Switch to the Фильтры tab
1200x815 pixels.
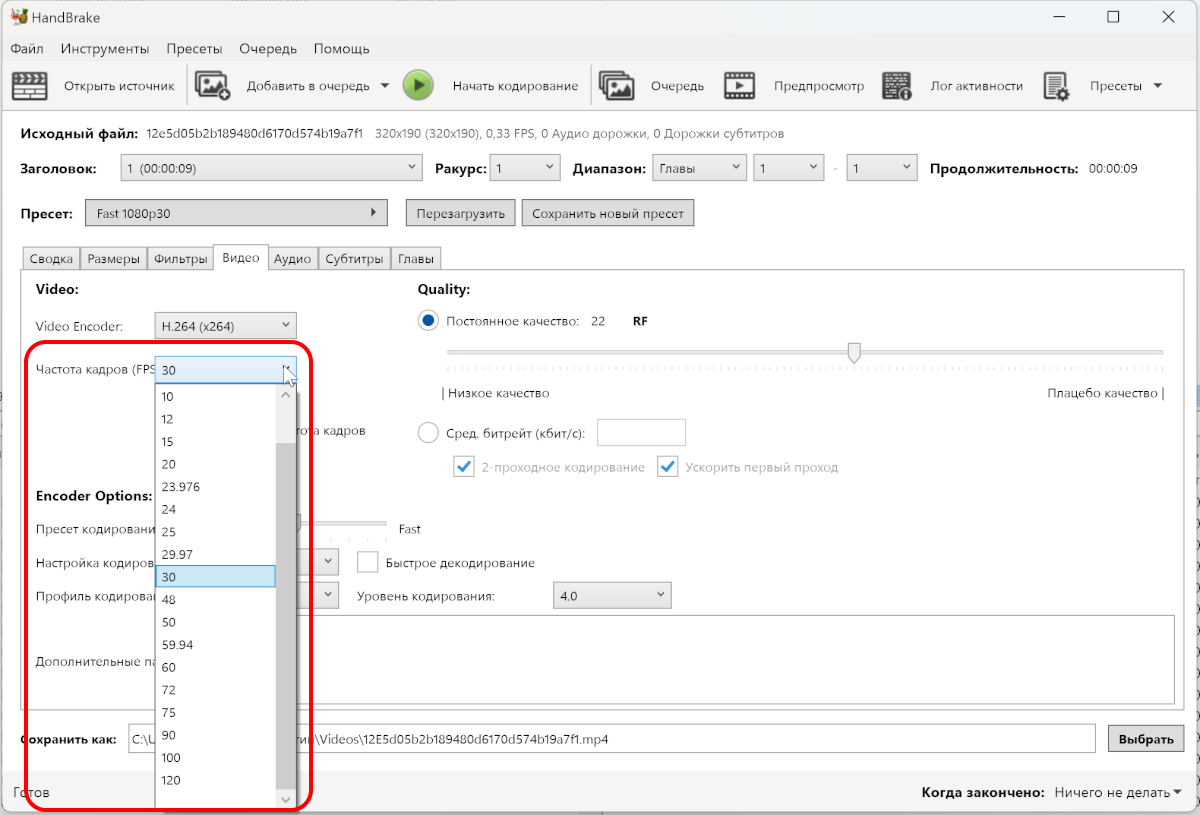pyautogui.click(x=180, y=259)
